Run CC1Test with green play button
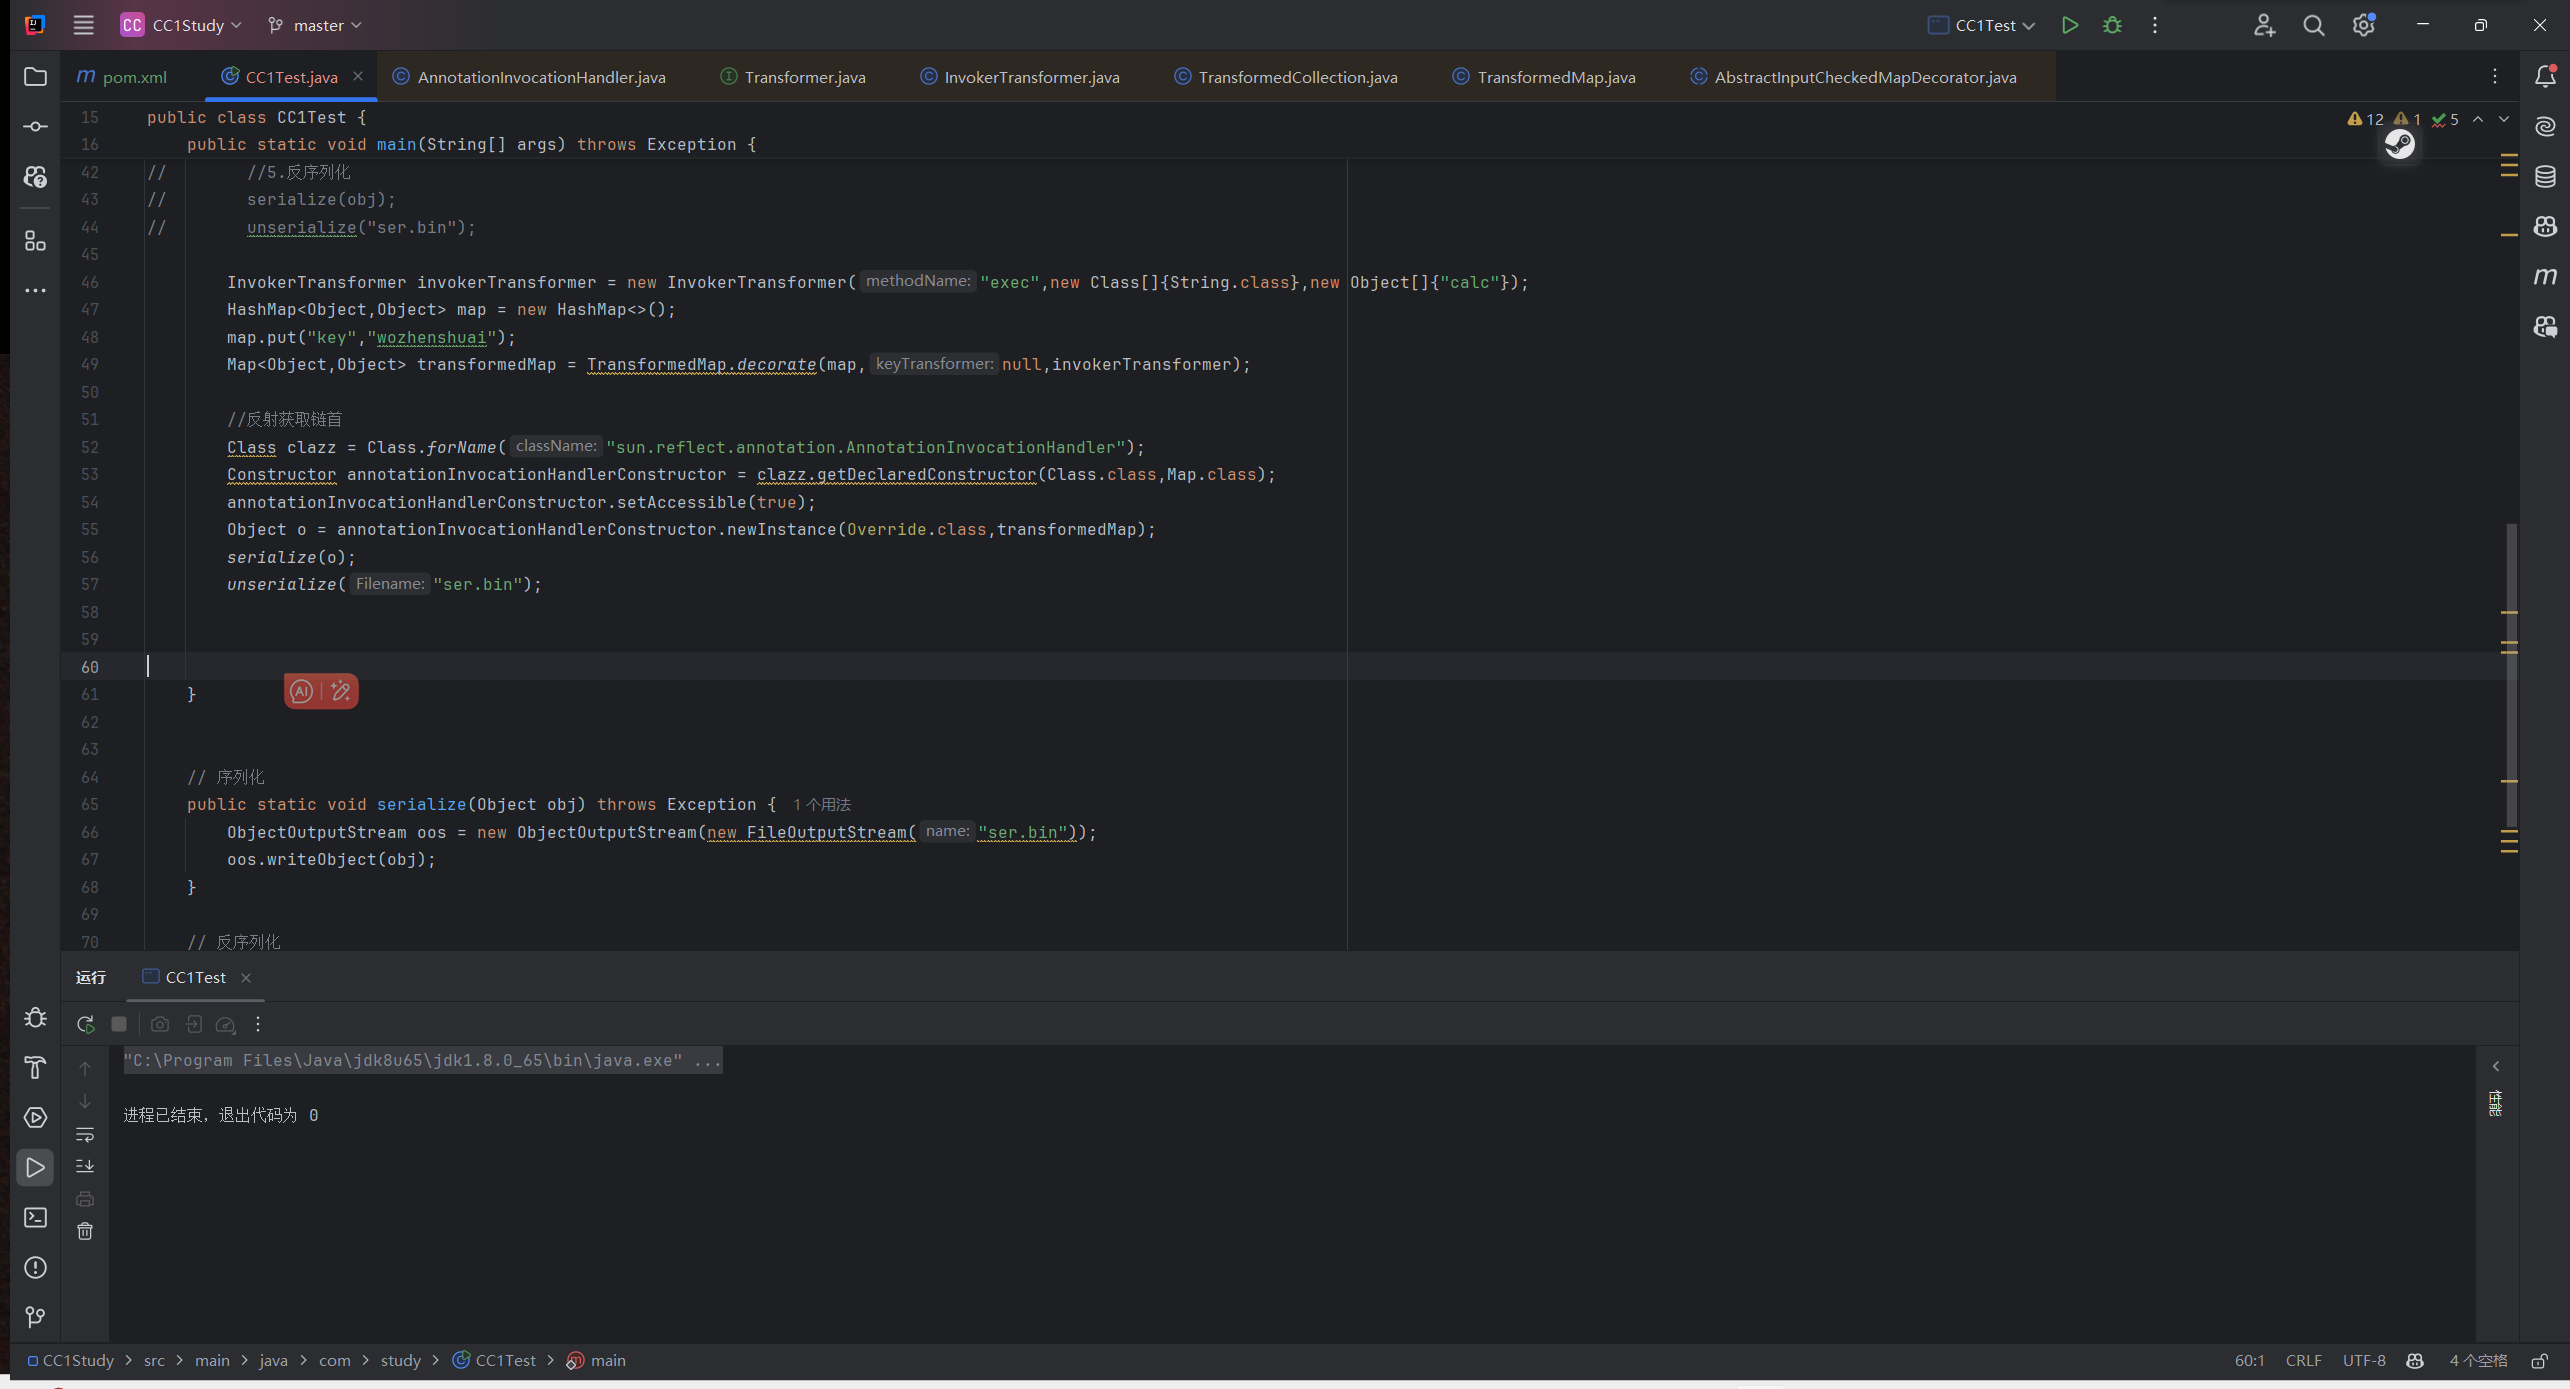This screenshot has height=1389, width=2570. tap(2070, 25)
